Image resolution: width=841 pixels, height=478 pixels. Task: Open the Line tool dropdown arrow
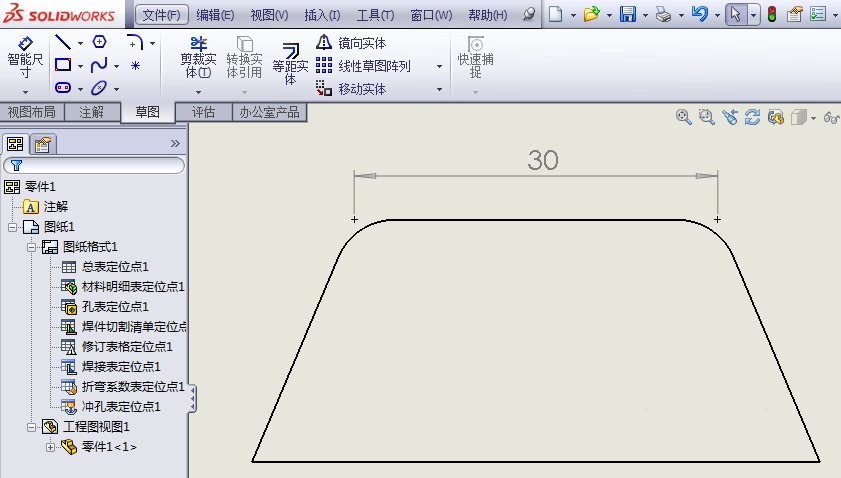click(x=80, y=43)
